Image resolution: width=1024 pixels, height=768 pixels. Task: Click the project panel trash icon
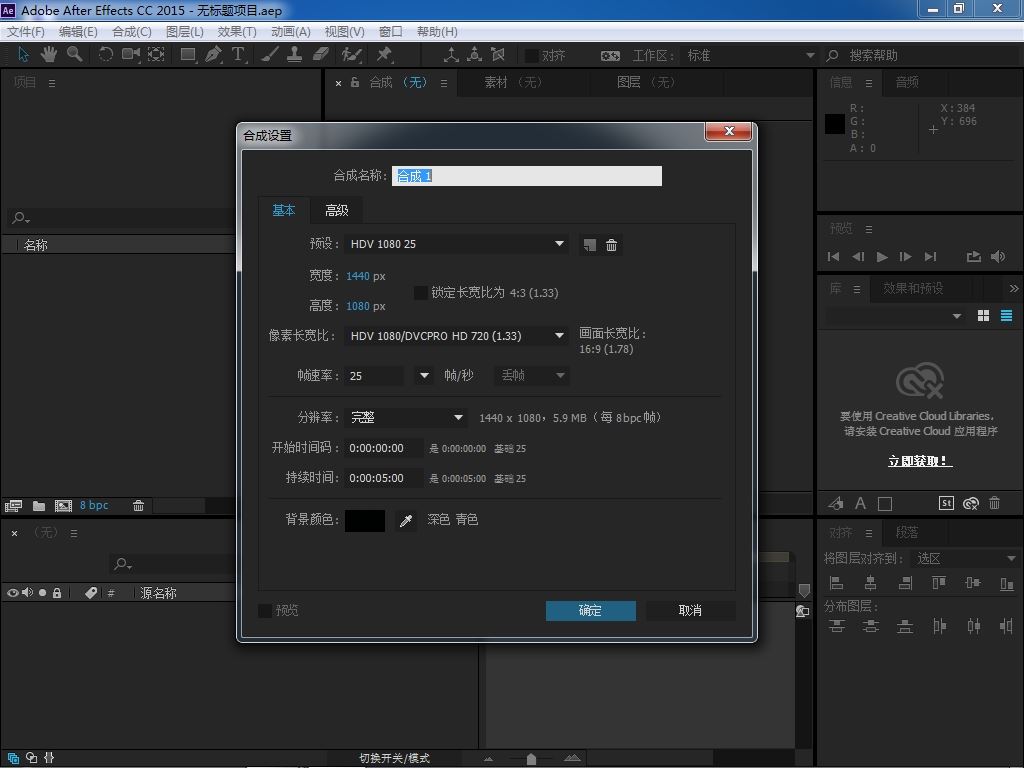[138, 505]
